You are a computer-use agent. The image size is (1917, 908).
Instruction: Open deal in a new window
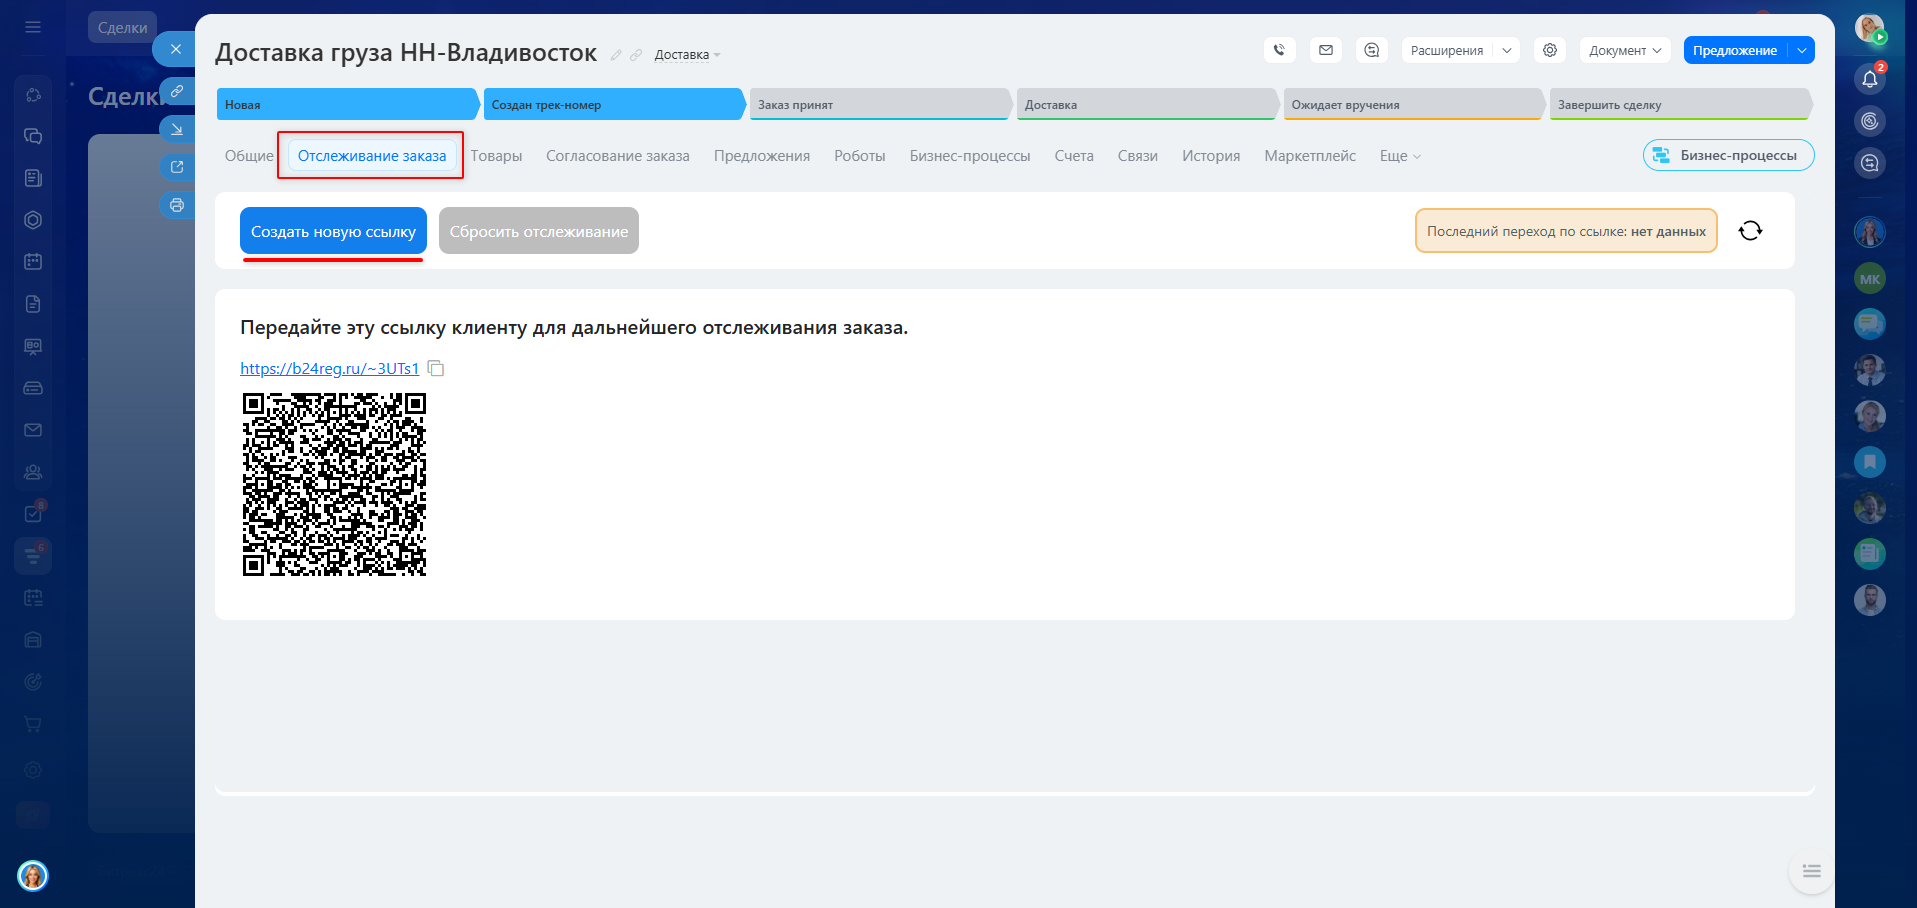(x=177, y=167)
